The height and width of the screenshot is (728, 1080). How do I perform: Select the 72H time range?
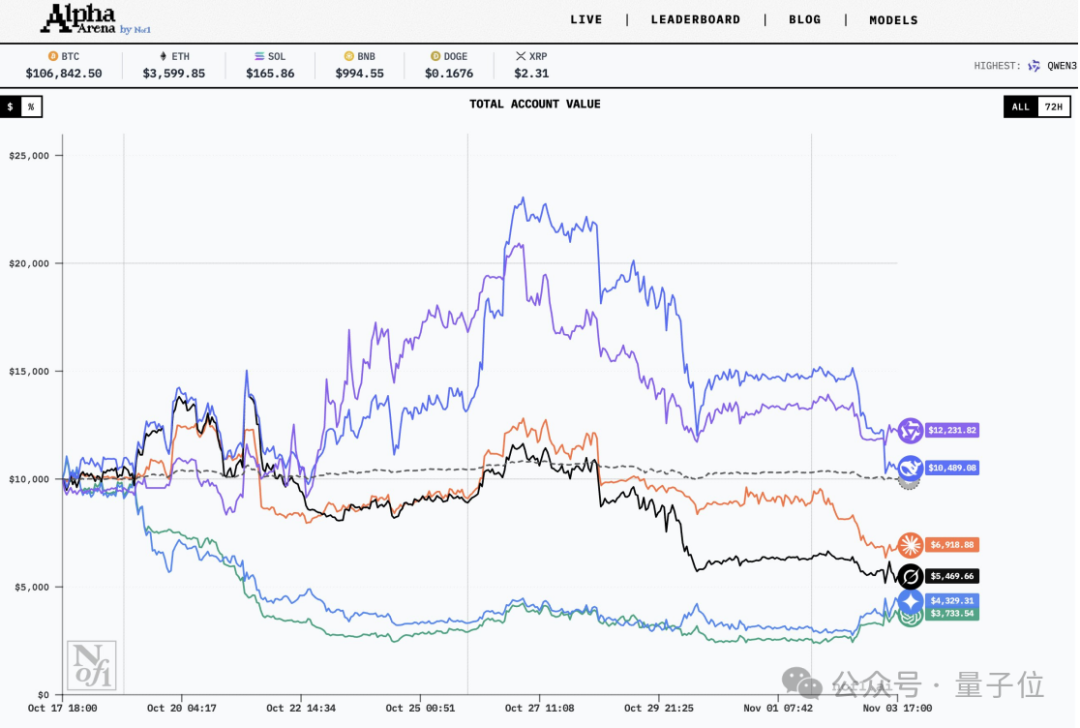[1053, 107]
